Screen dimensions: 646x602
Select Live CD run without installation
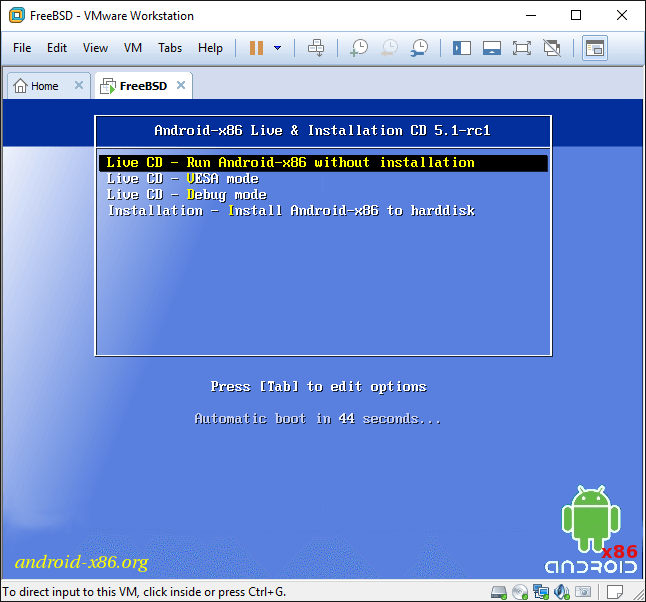[x=323, y=162]
